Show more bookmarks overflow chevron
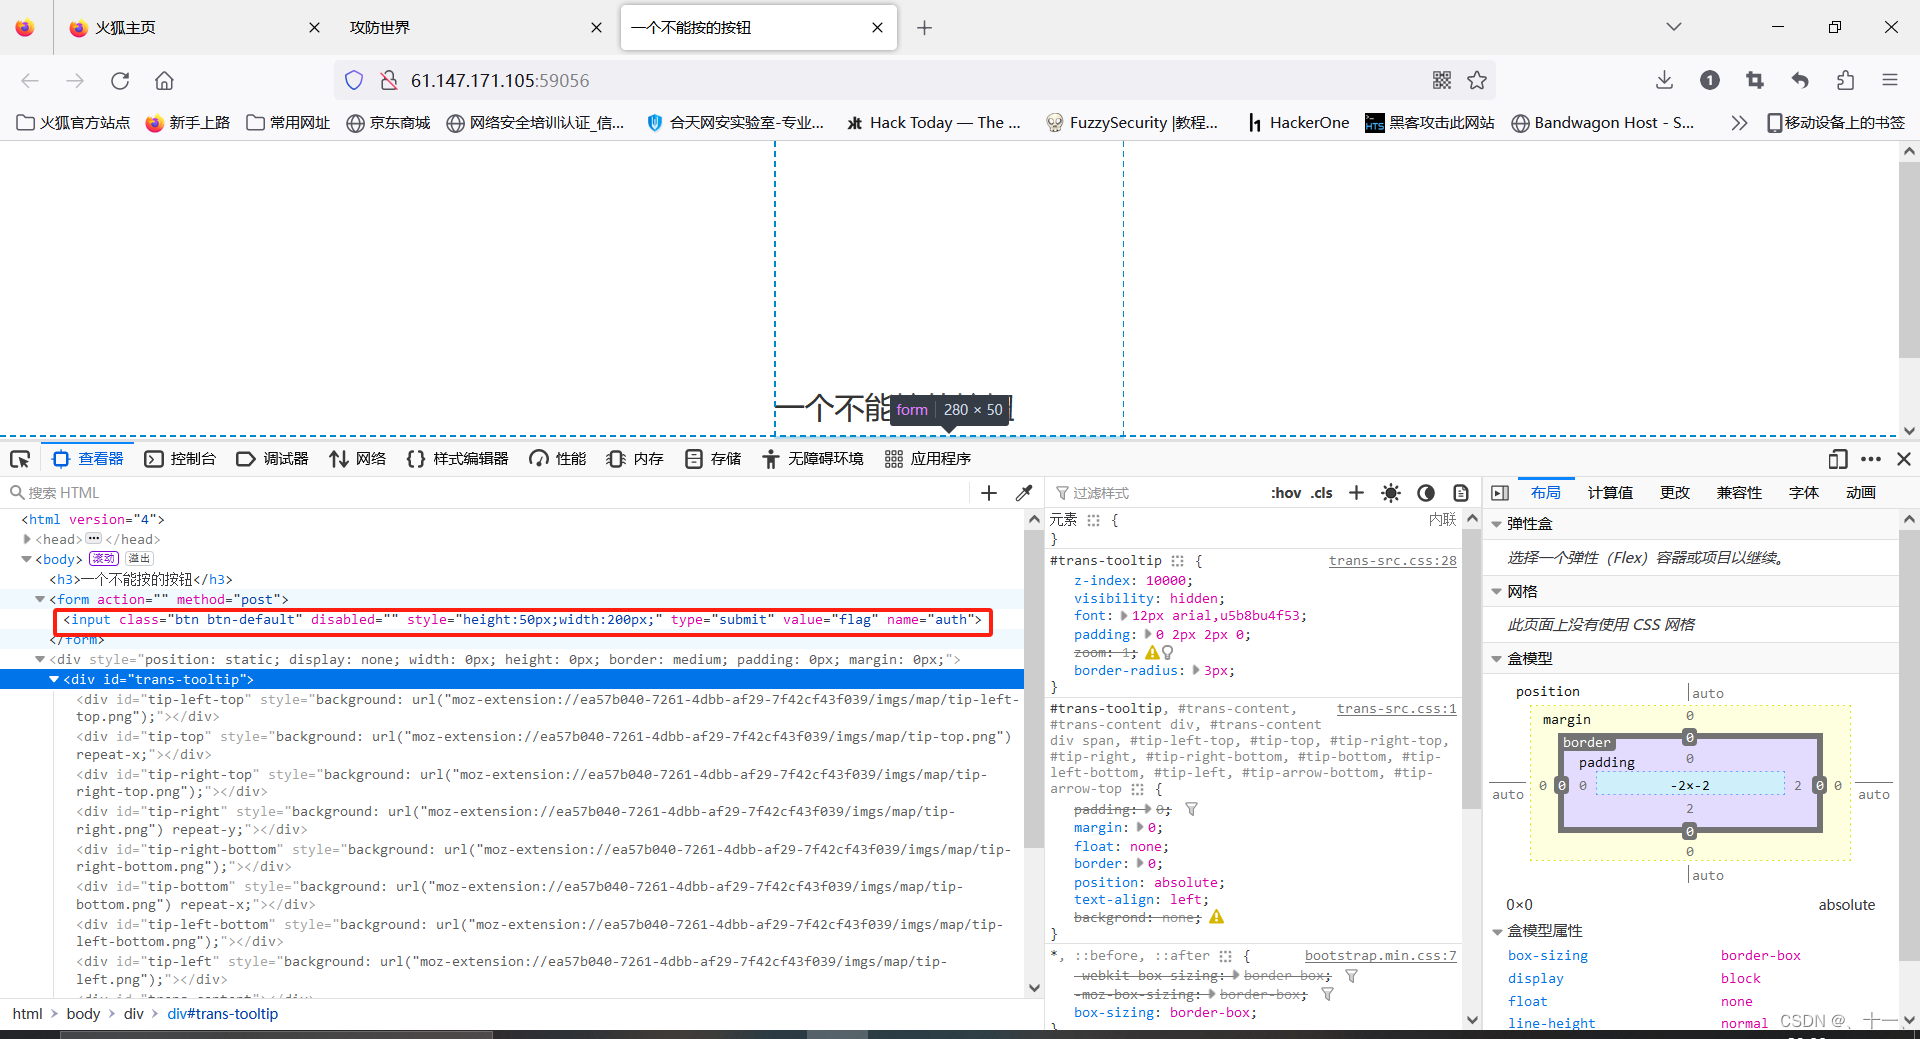This screenshot has width=1920, height=1039. point(1739,123)
